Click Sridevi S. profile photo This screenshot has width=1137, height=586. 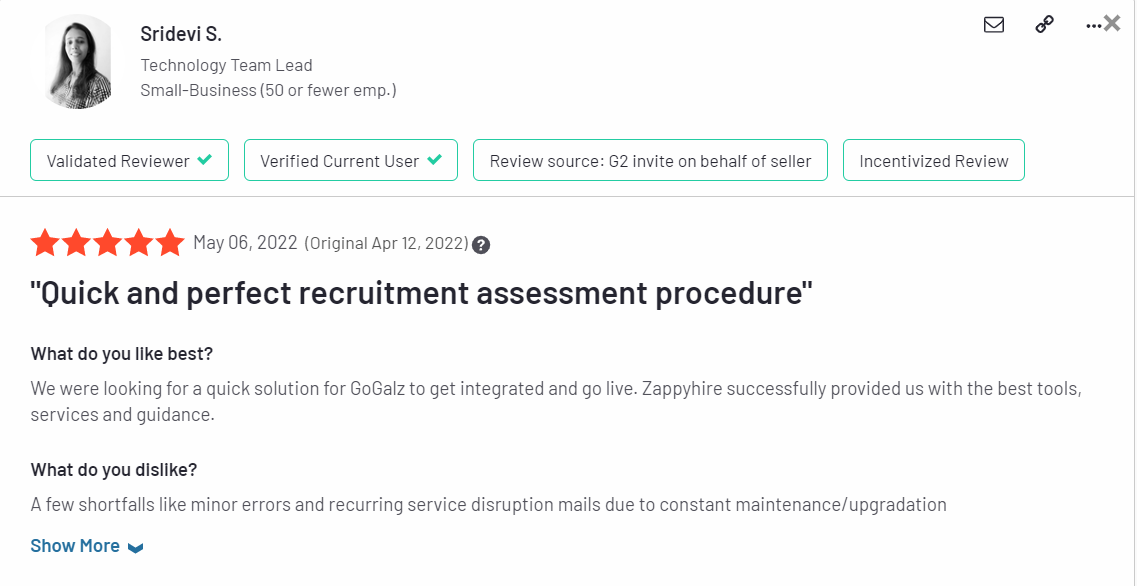tap(78, 62)
